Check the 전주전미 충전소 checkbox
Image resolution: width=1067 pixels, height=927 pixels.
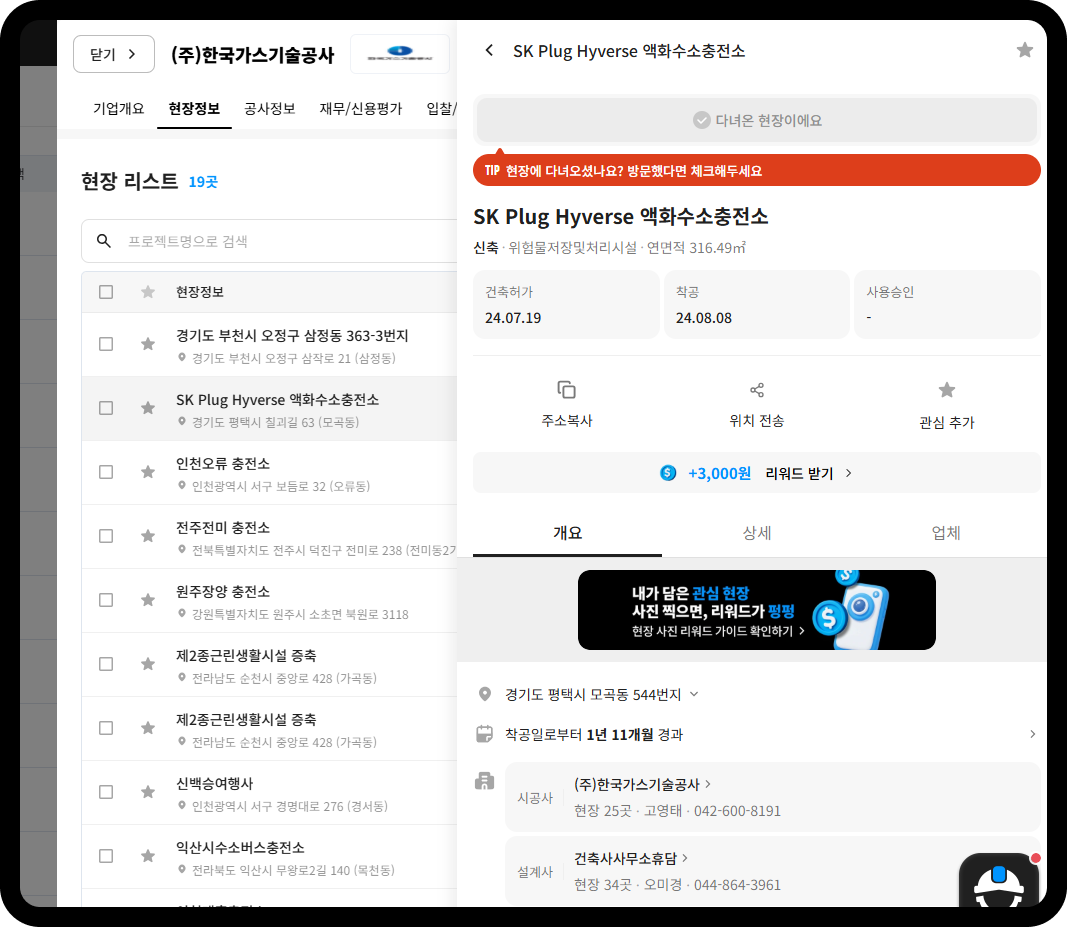point(106,536)
